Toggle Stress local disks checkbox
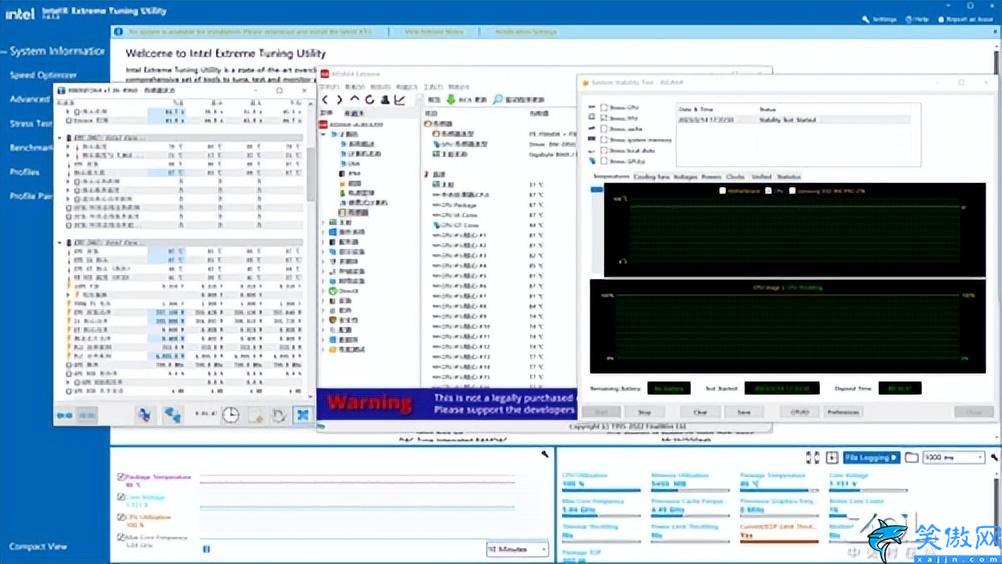Image resolution: width=1002 pixels, height=564 pixels. click(604, 151)
